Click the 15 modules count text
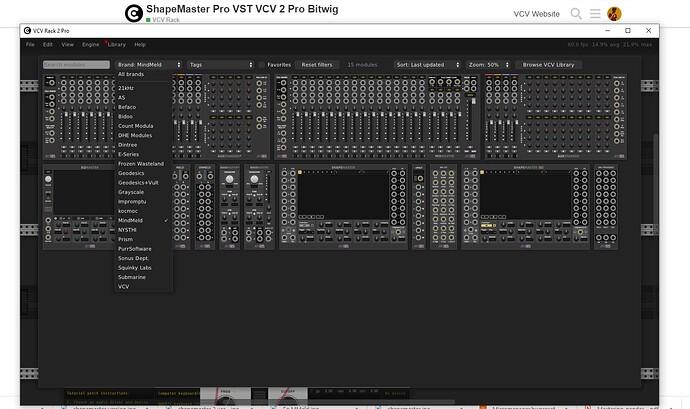 point(362,65)
